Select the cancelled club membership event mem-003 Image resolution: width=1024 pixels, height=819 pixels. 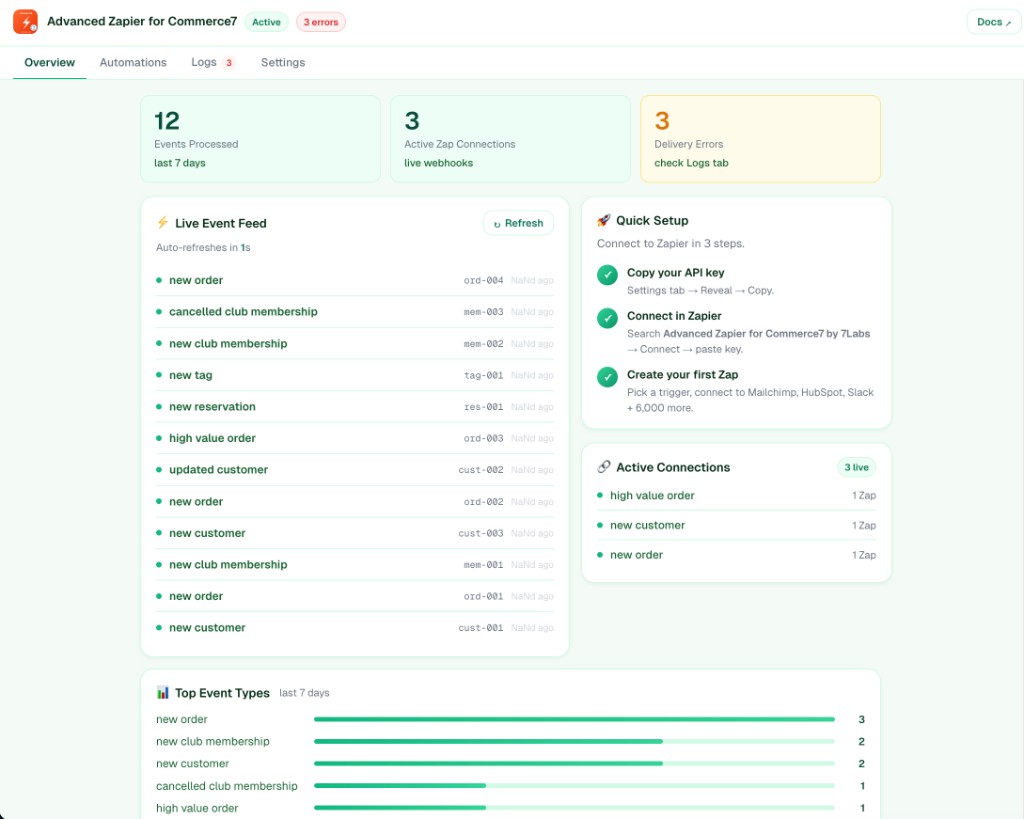[x=355, y=312]
